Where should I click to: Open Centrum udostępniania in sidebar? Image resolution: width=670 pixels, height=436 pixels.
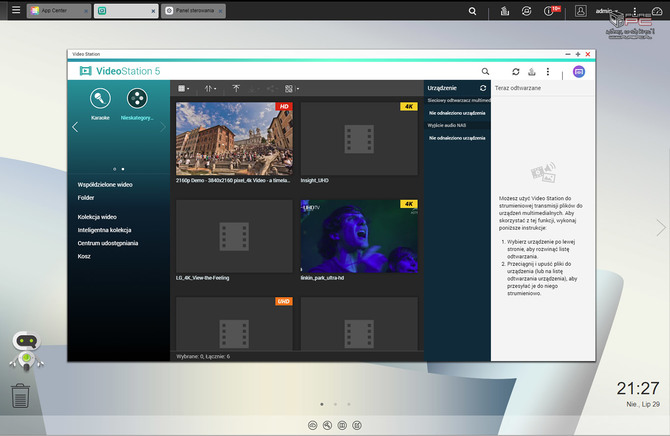pyautogui.click(x=108, y=243)
